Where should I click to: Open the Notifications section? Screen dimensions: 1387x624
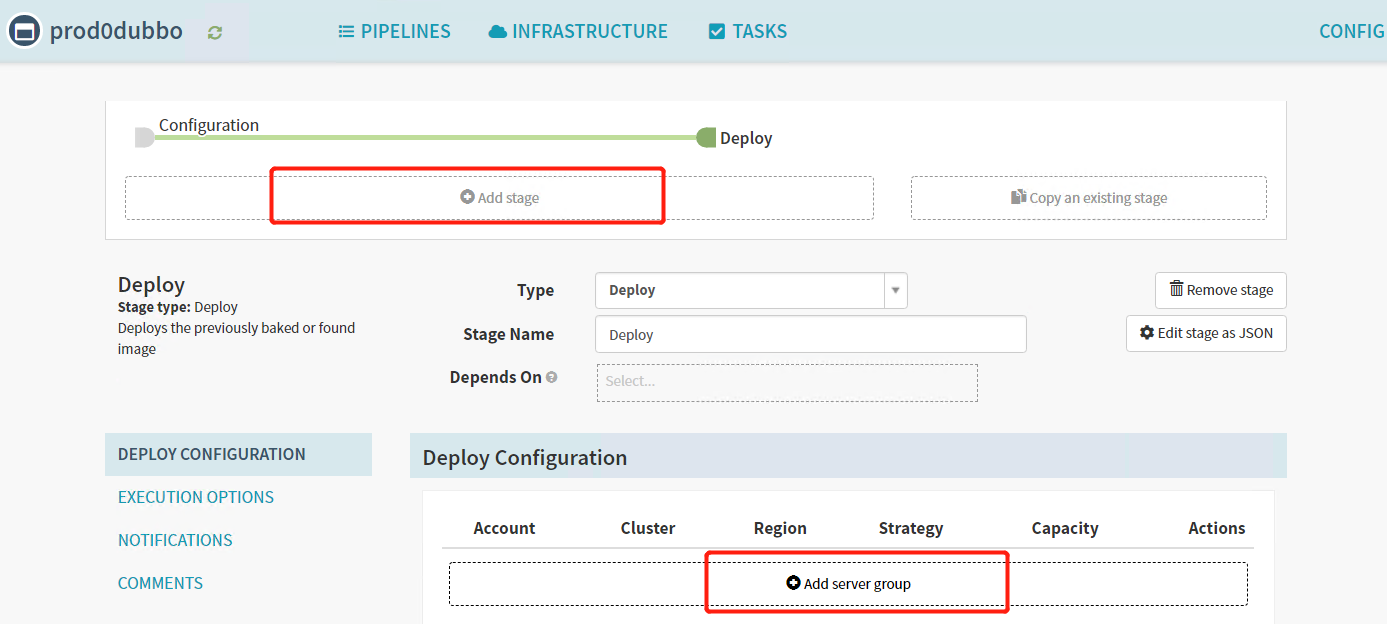click(175, 540)
